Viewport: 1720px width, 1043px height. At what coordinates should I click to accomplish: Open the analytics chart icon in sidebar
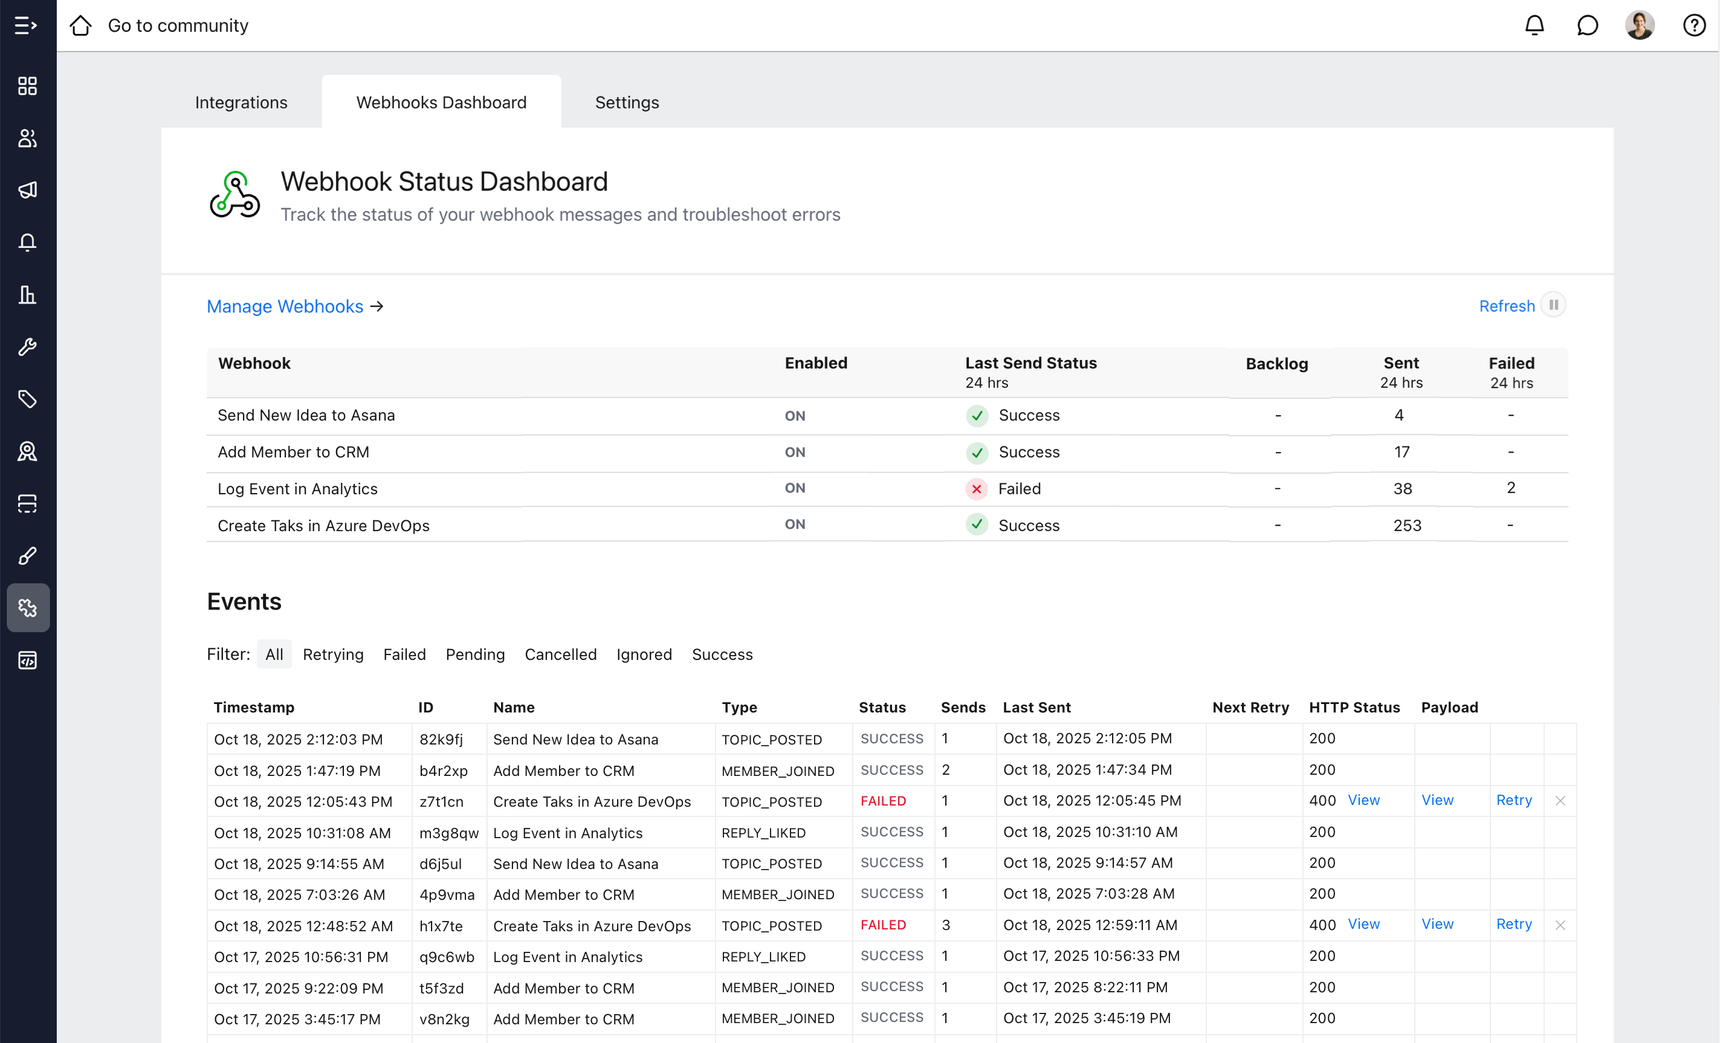tap(27, 295)
